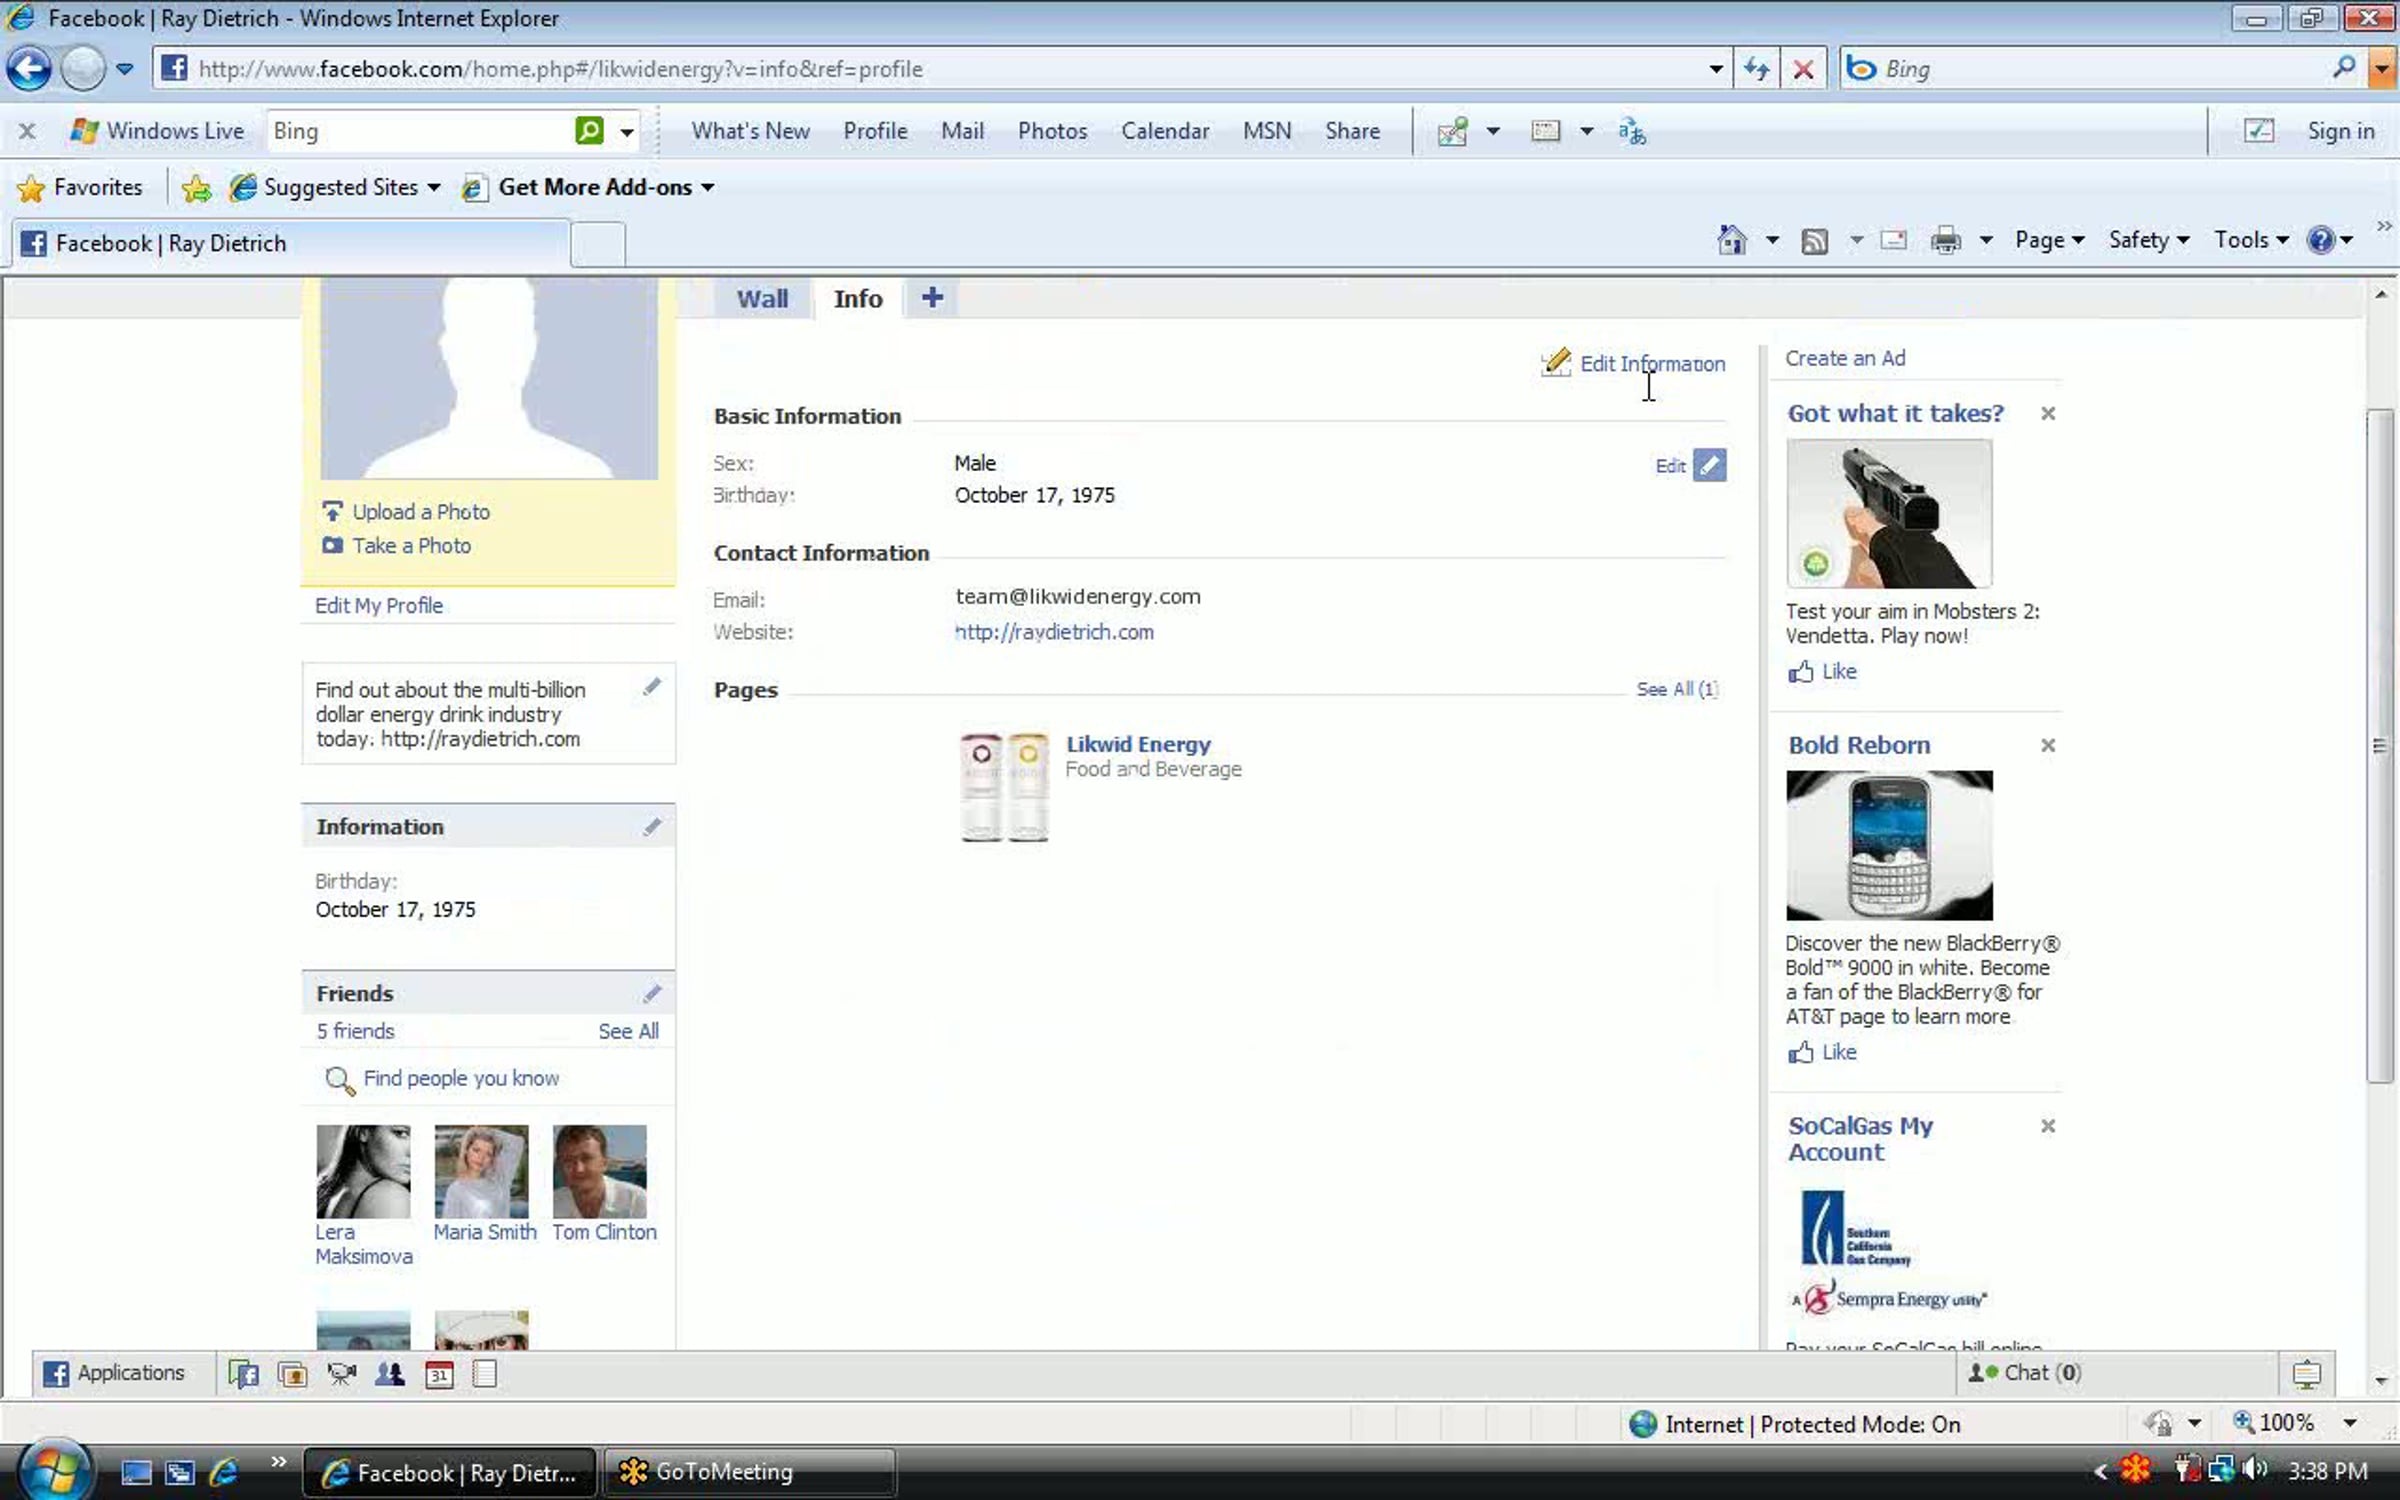Click the Facebook groups icon in bottom bar
The width and height of the screenshot is (2400, 1500).
click(x=390, y=1374)
